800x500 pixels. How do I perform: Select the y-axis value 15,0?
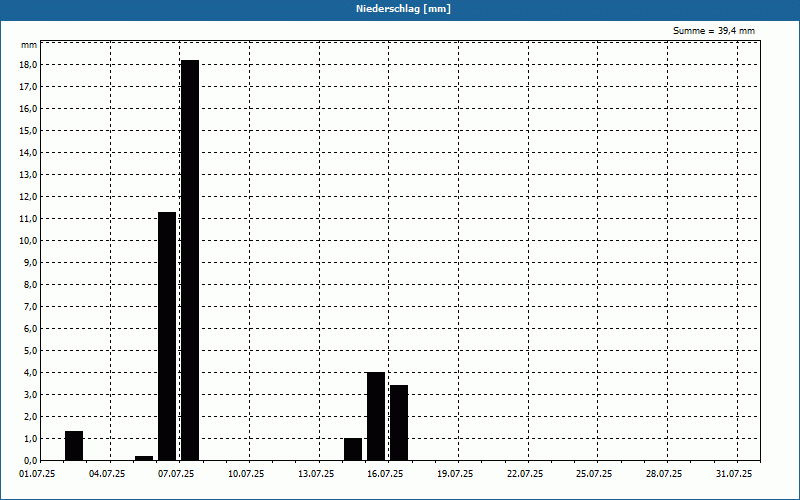coord(28,131)
